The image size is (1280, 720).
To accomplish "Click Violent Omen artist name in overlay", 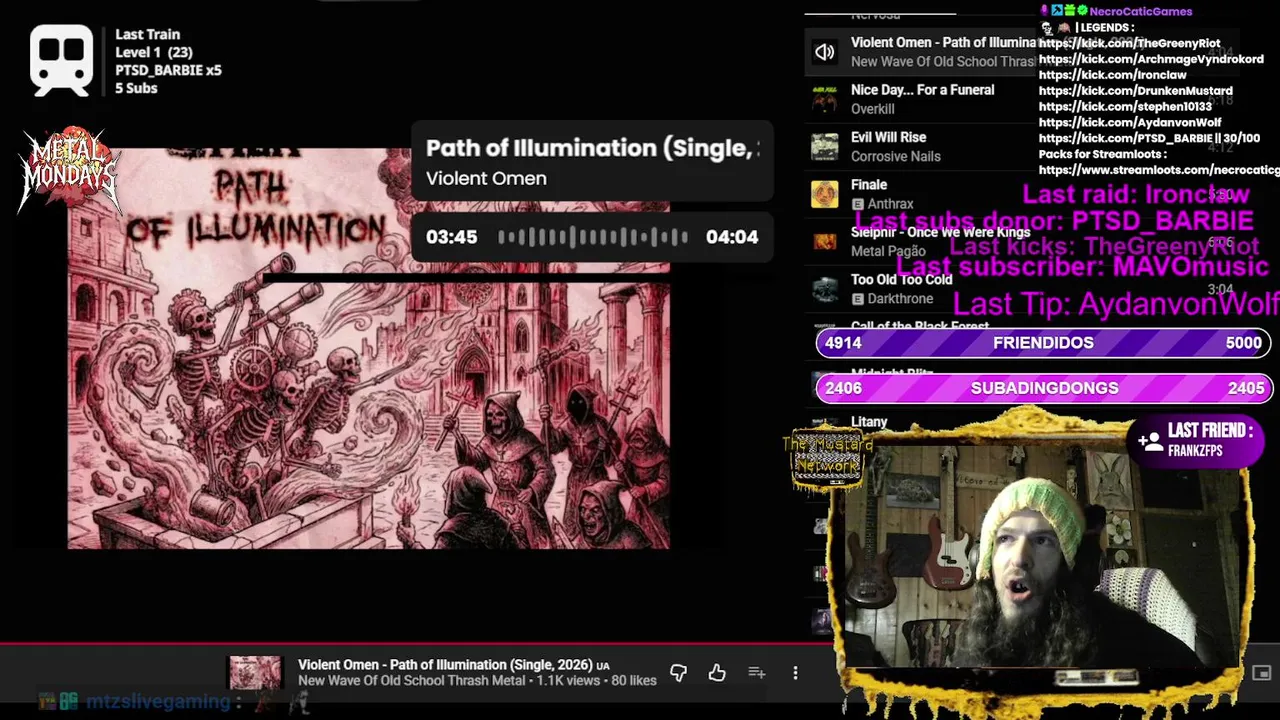I will [x=486, y=179].
